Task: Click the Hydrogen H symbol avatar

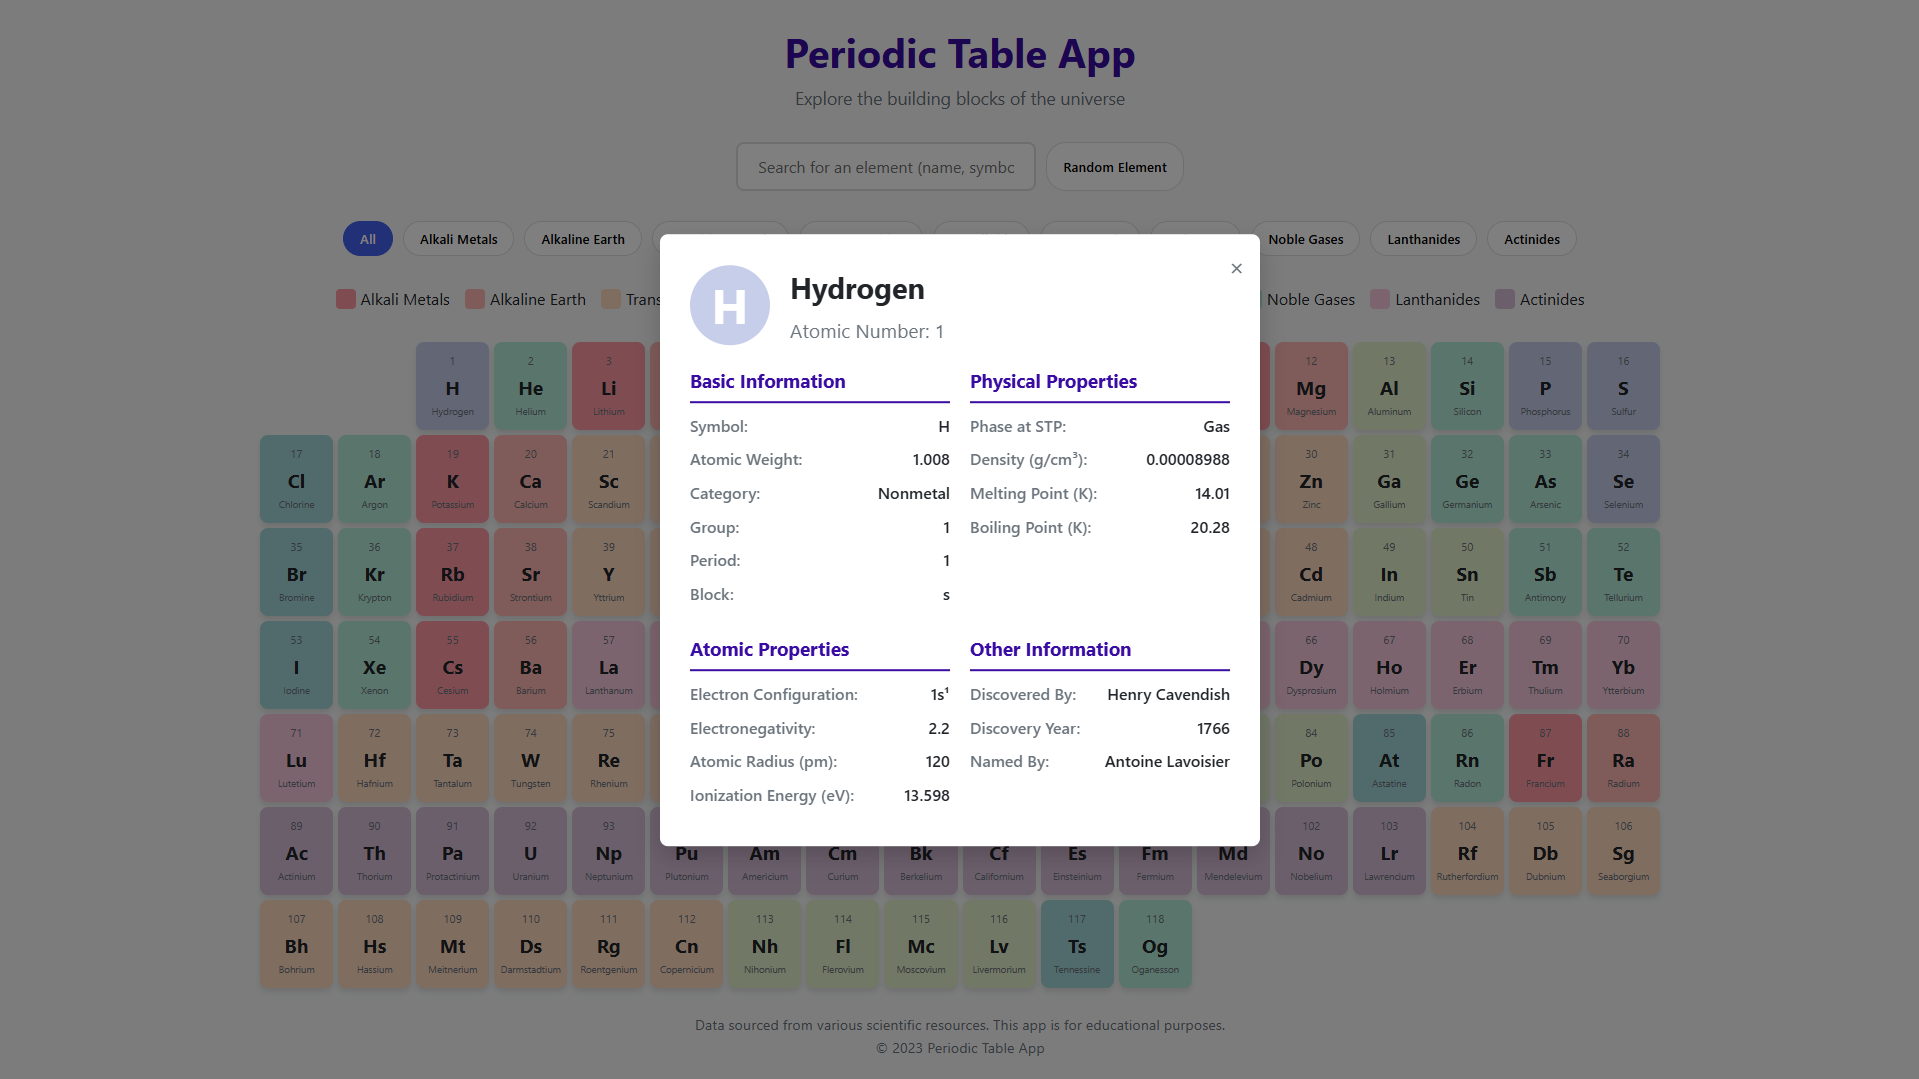Action: [x=730, y=305]
